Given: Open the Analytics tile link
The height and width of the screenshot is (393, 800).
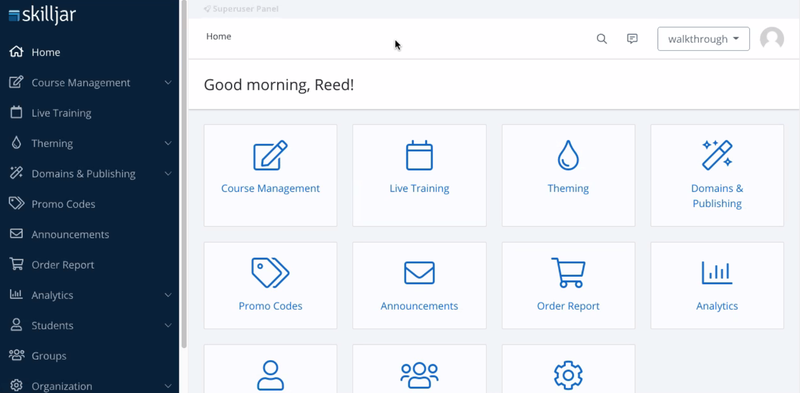Looking at the screenshot, I should click(x=717, y=306).
